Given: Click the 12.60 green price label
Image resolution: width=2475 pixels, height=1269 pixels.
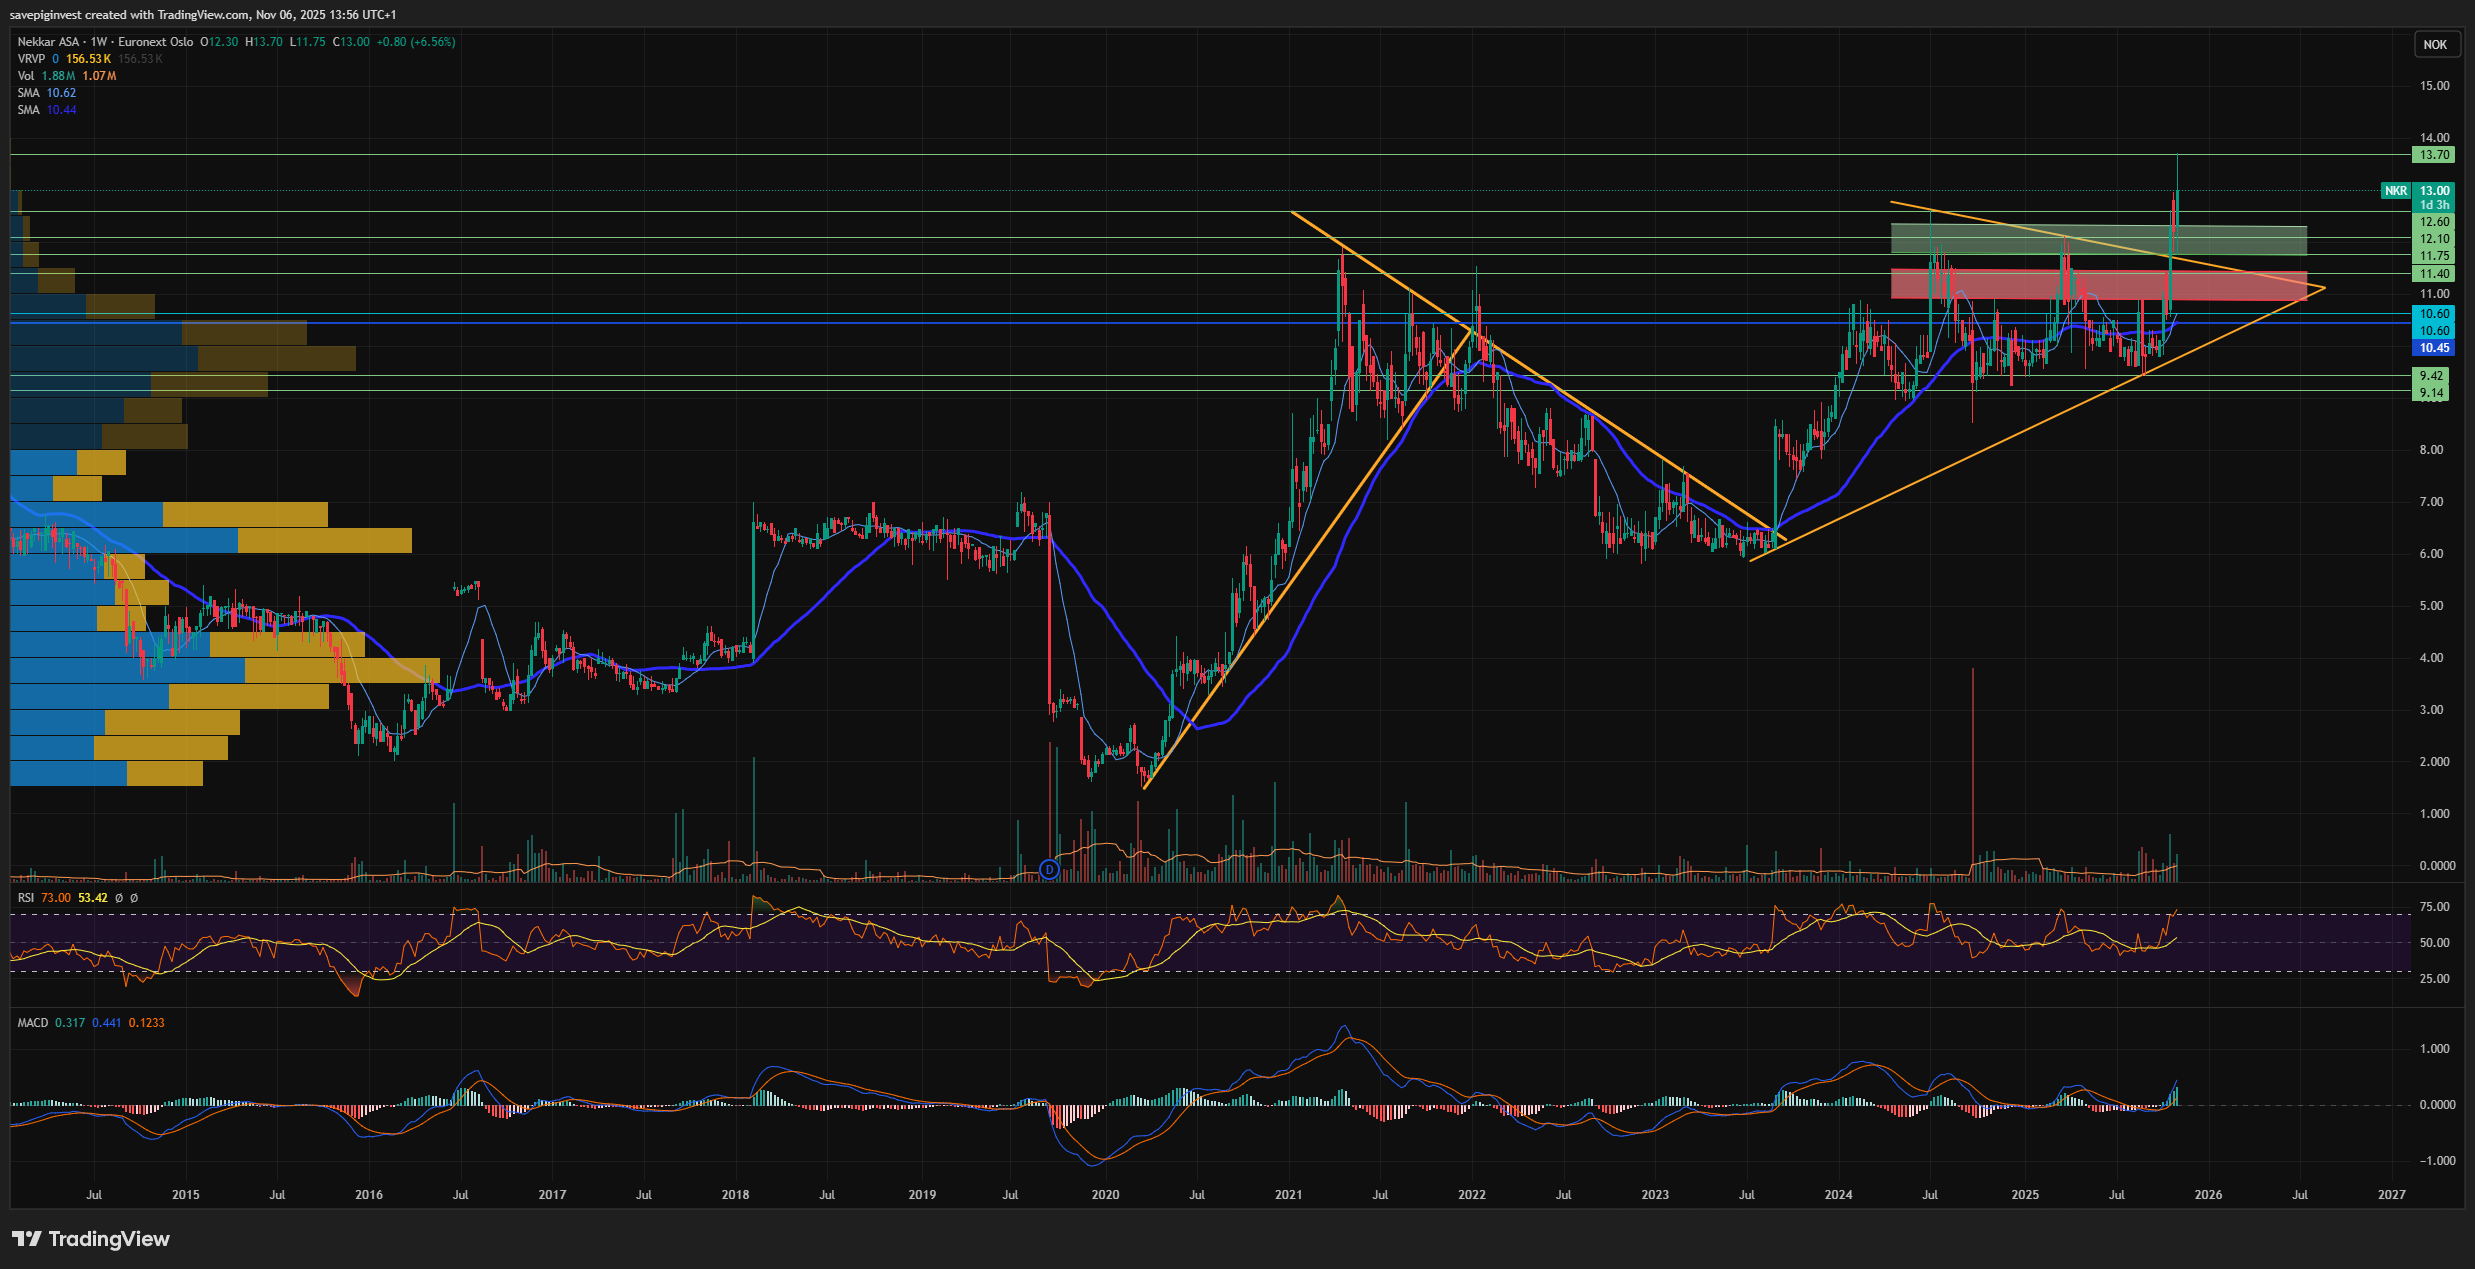Looking at the screenshot, I should click(2433, 222).
